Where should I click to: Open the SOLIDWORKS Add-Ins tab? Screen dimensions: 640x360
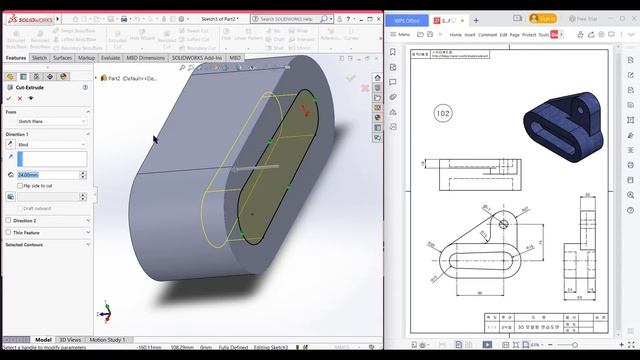pos(197,58)
